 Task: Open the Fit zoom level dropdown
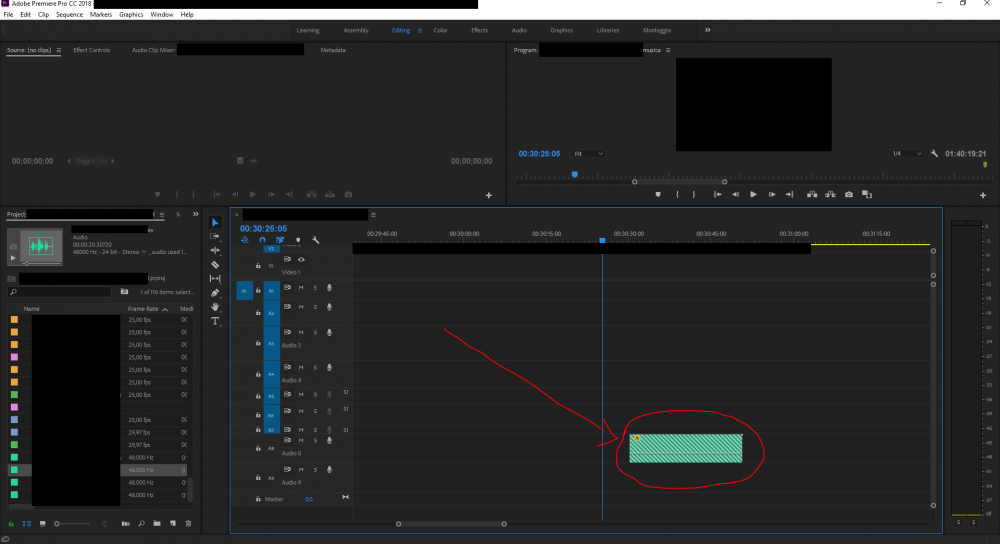coord(588,153)
